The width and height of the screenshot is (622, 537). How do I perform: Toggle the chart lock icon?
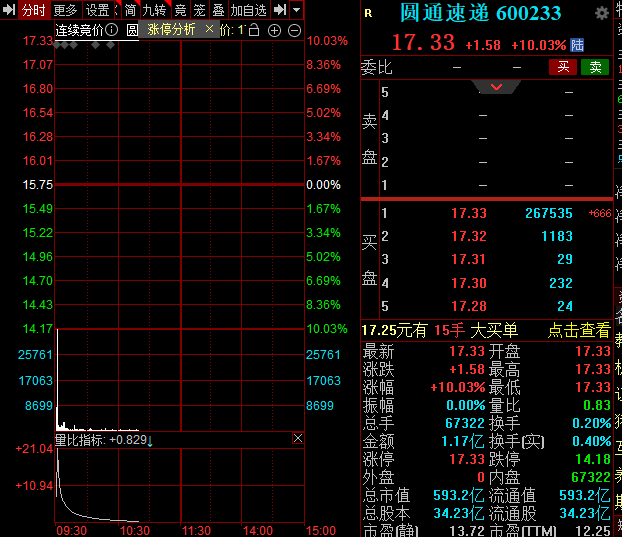(254, 30)
